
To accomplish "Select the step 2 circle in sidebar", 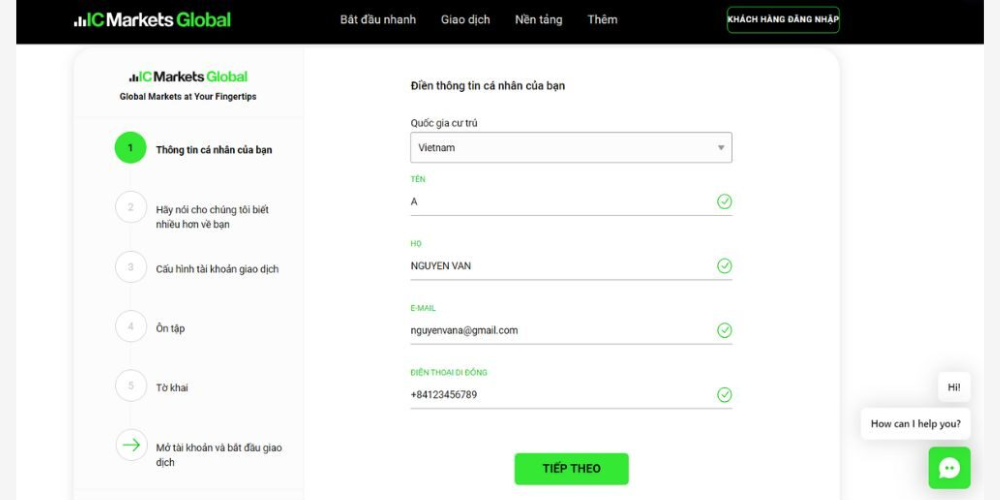I will pyautogui.click(x=130, y=207).
